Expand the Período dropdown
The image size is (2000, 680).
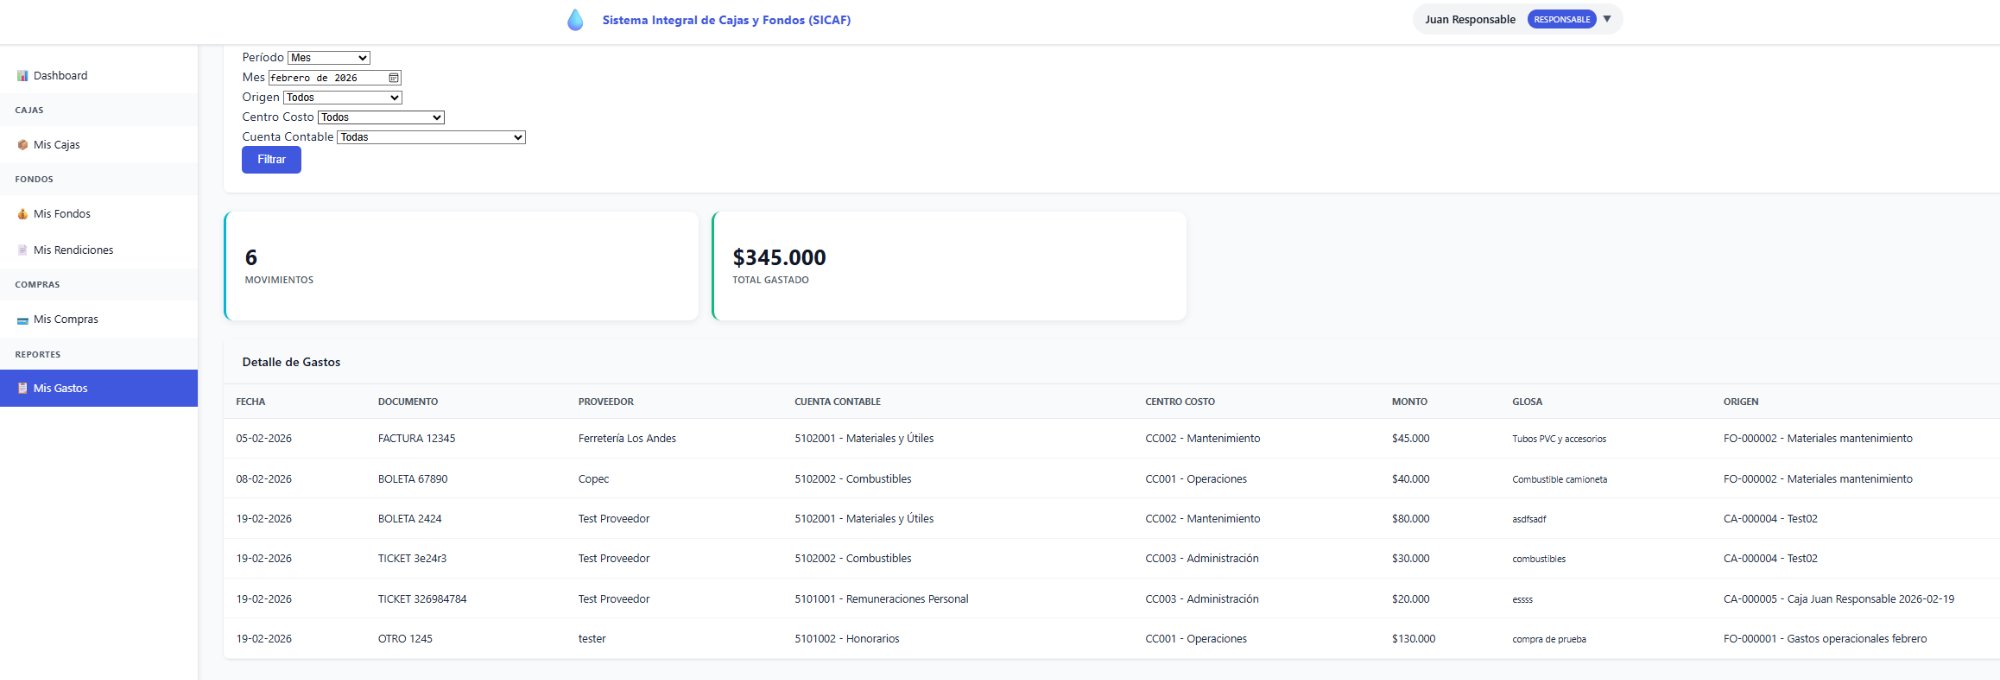tap(329, 58)
